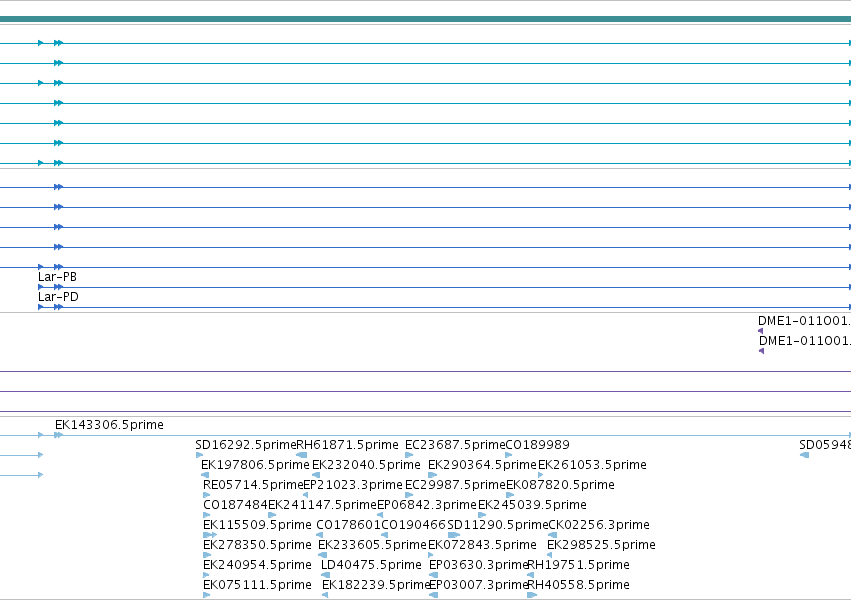The width and height of the screenshot is (851, 600).
Task: Click the EK115509.5prime label
Action: 257,525
